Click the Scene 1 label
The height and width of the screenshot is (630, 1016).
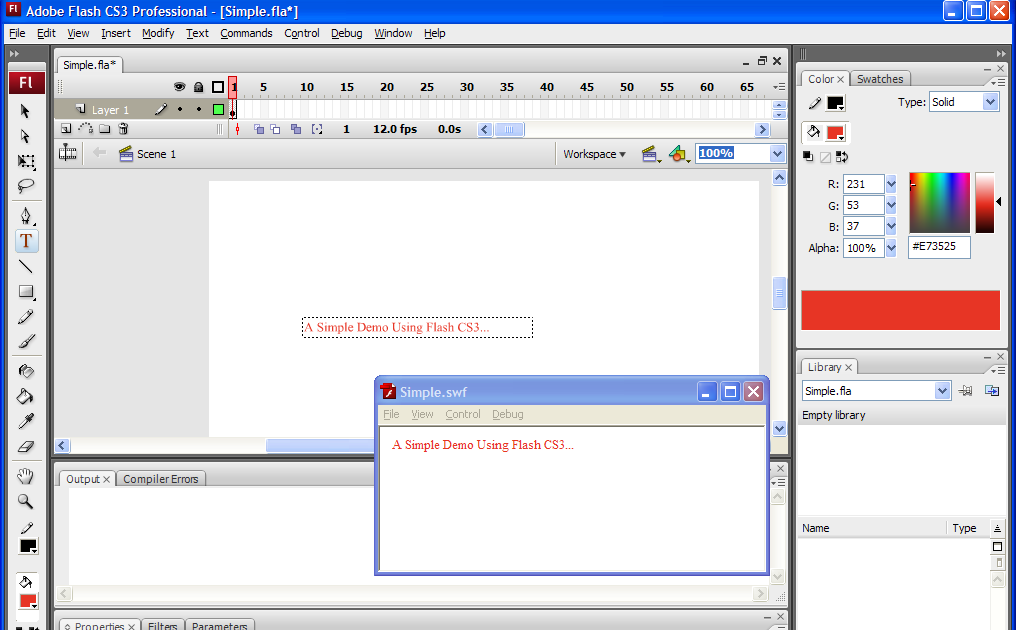(x=156, y=154)
